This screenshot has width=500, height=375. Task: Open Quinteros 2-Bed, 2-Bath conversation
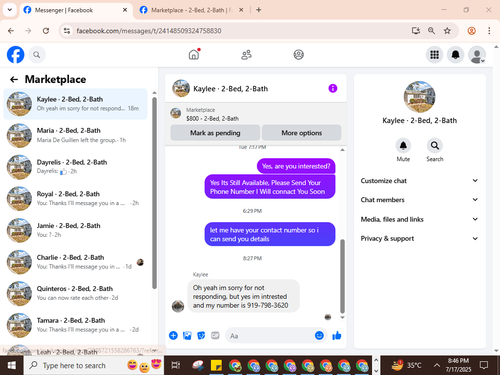(75, 293)
